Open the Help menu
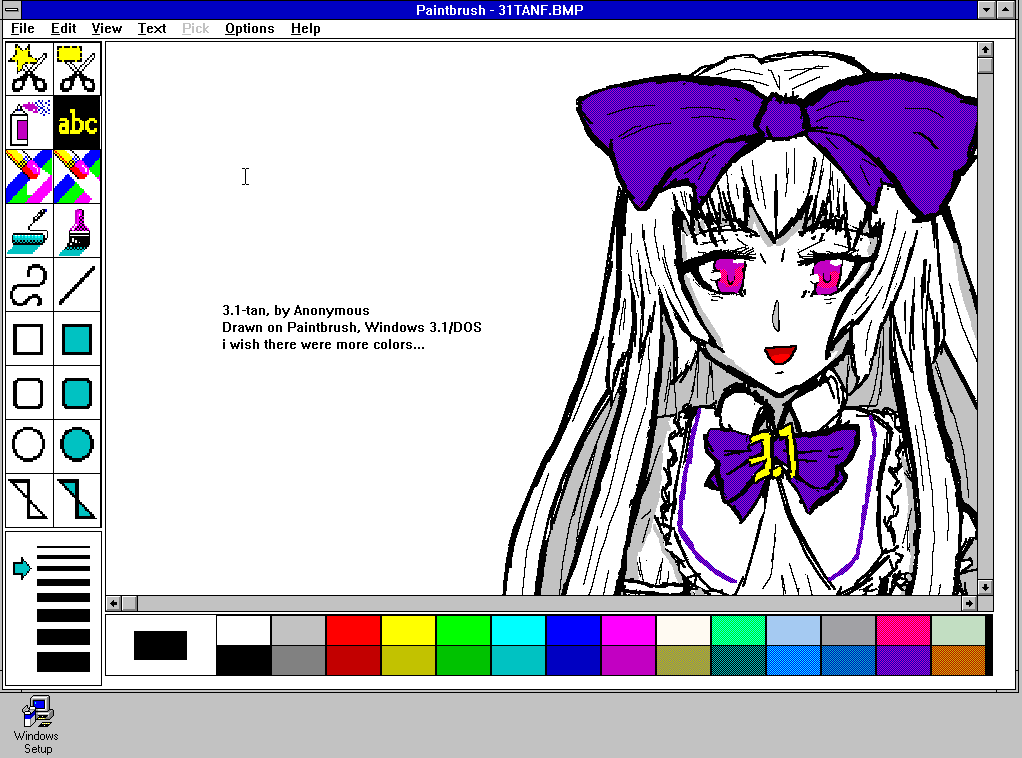Screen dimensions: 1022x758 pyautogui.click(x=306, y=29)
